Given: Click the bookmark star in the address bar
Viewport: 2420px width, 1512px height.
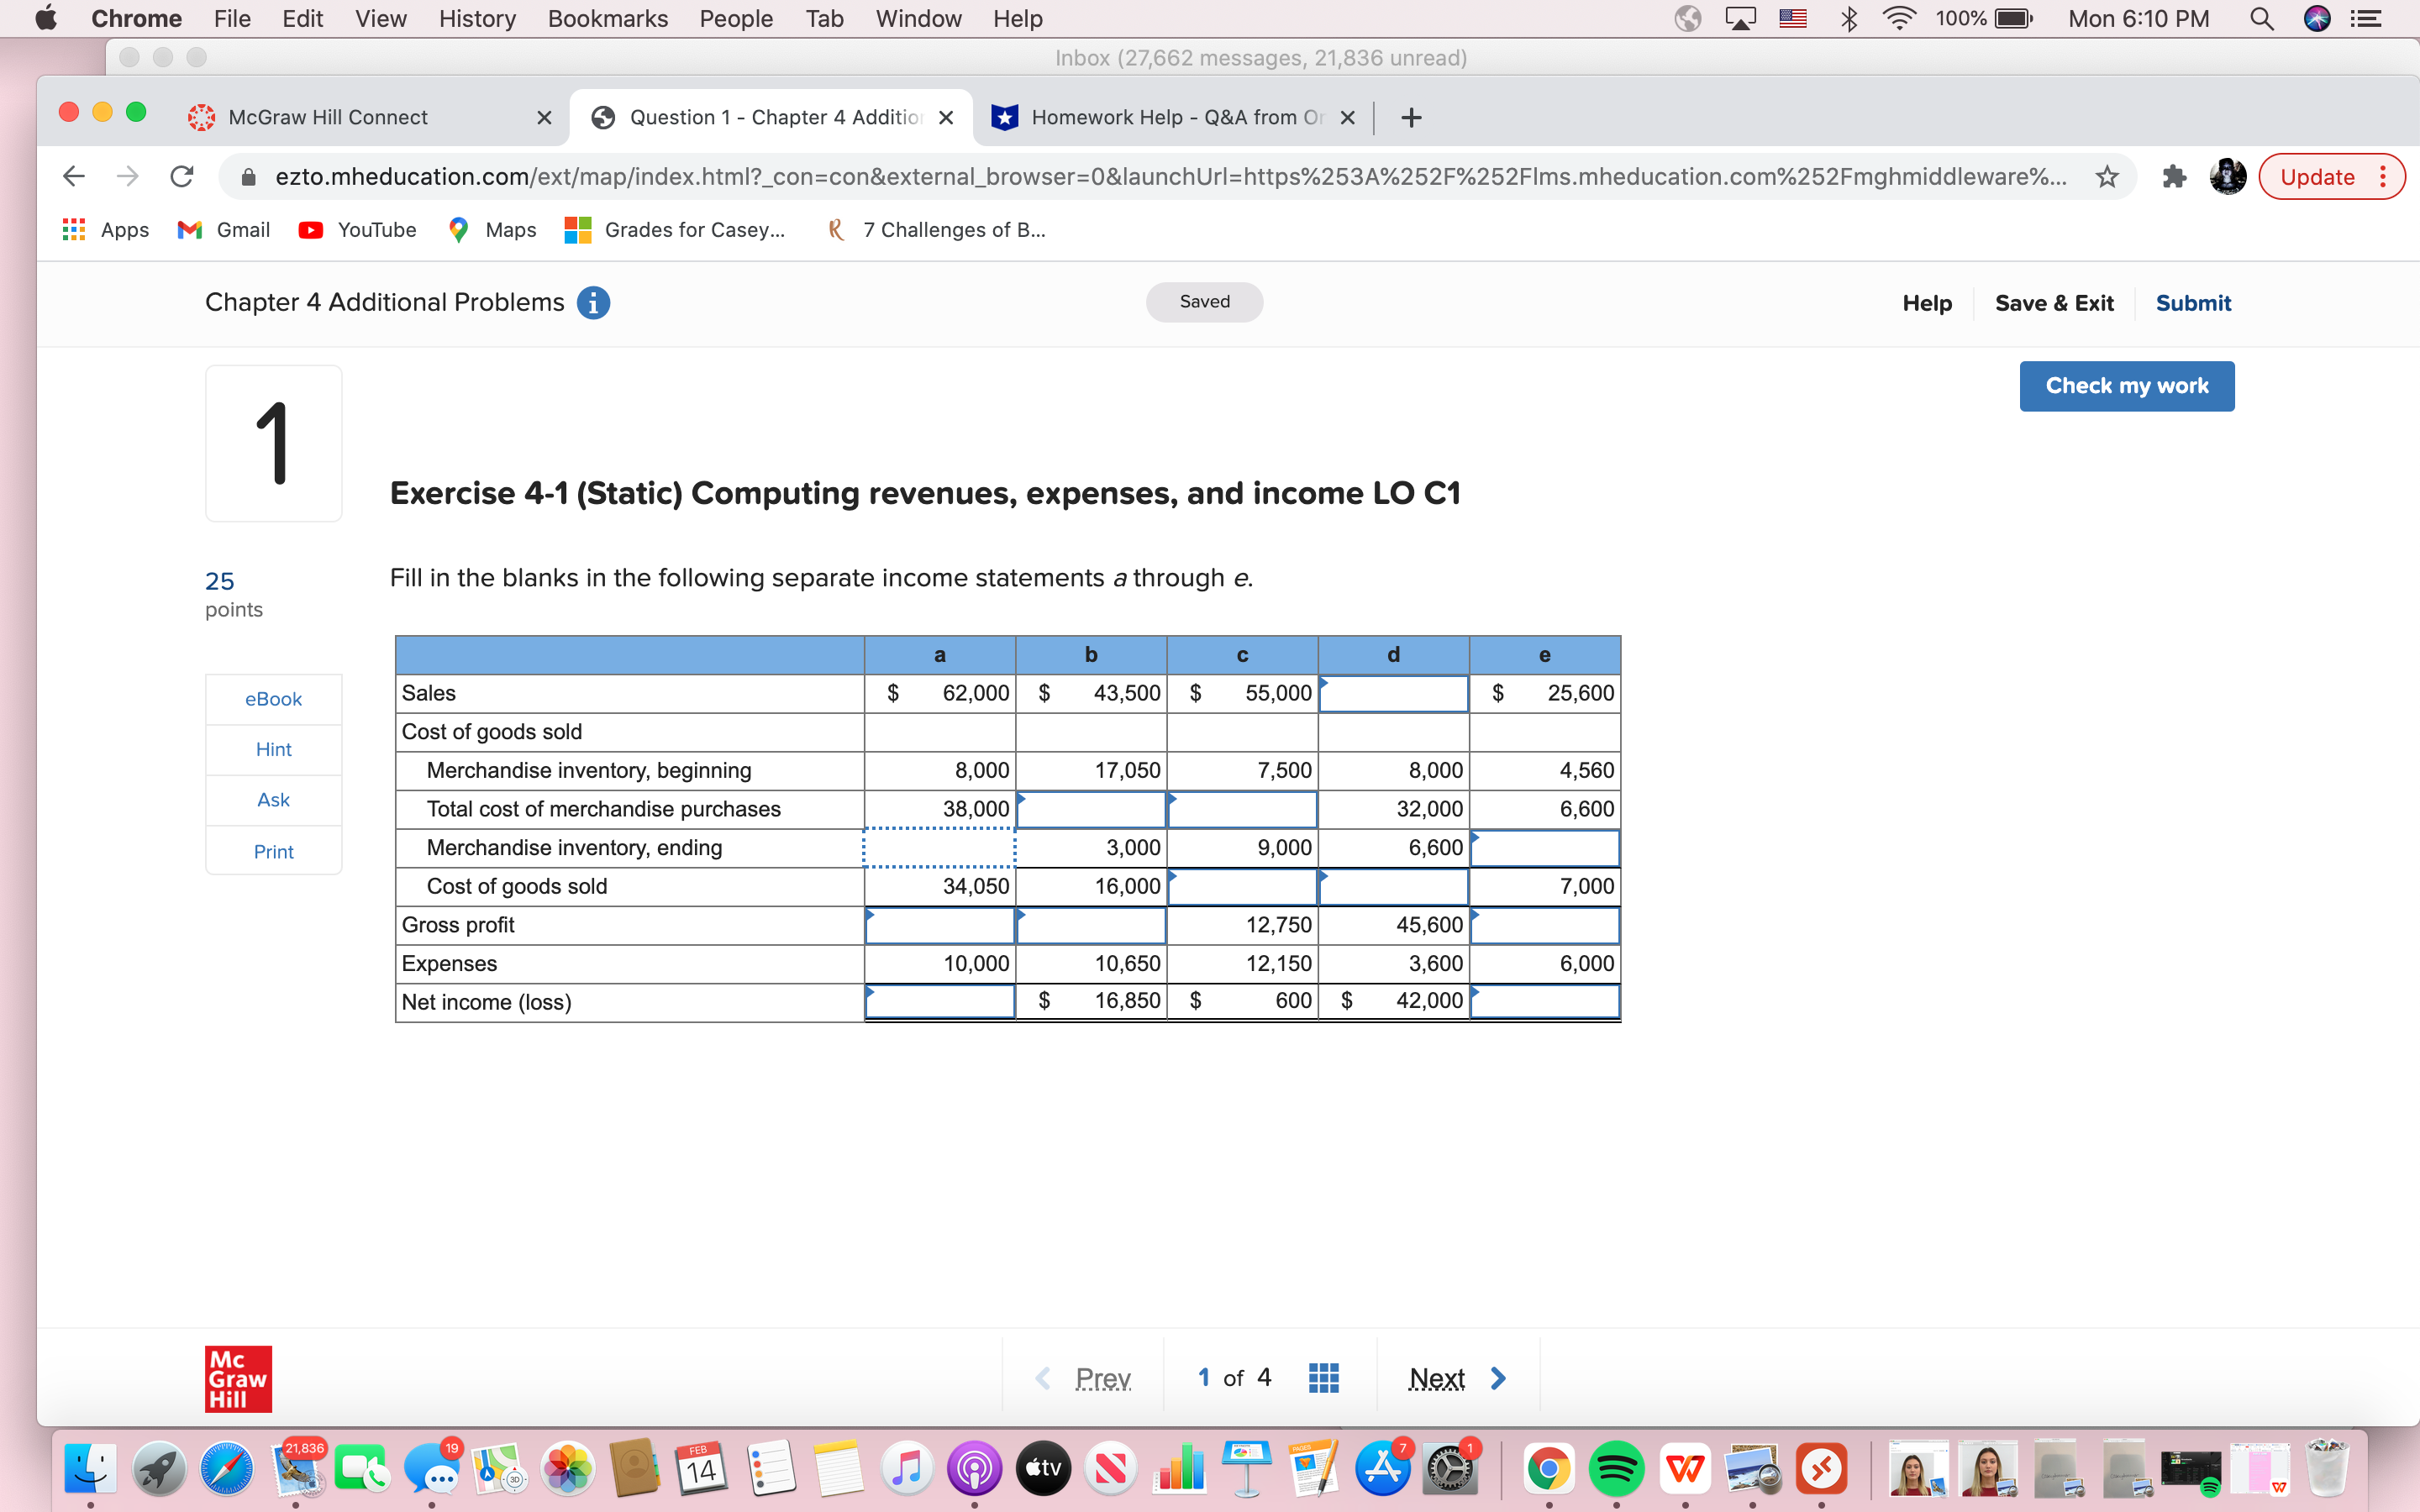Looking at the screenshot, I should point(2107,176).
